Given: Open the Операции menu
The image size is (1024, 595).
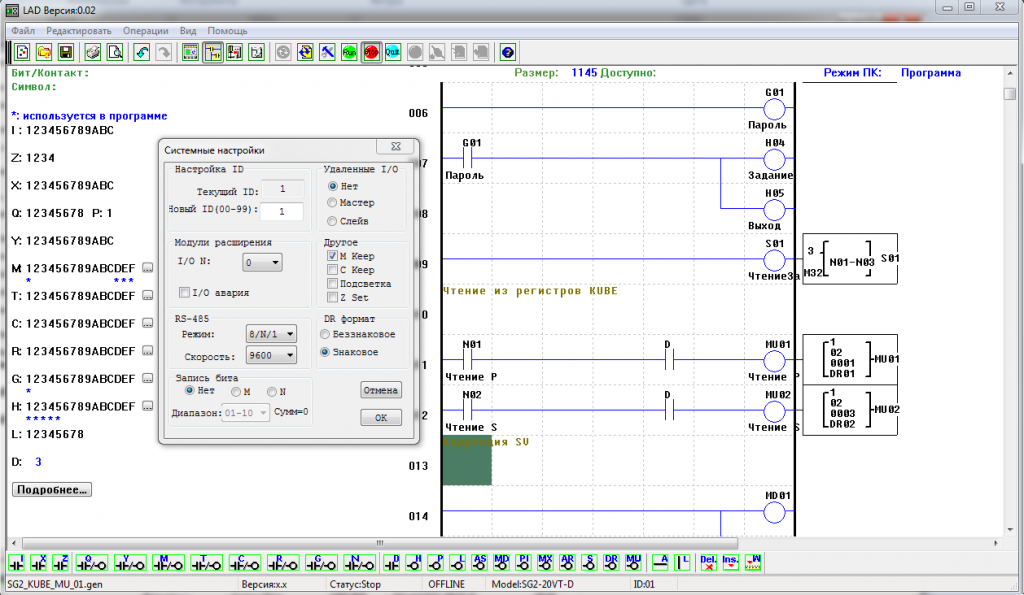Looking at the screenshot, I should (x=145, y=31).
